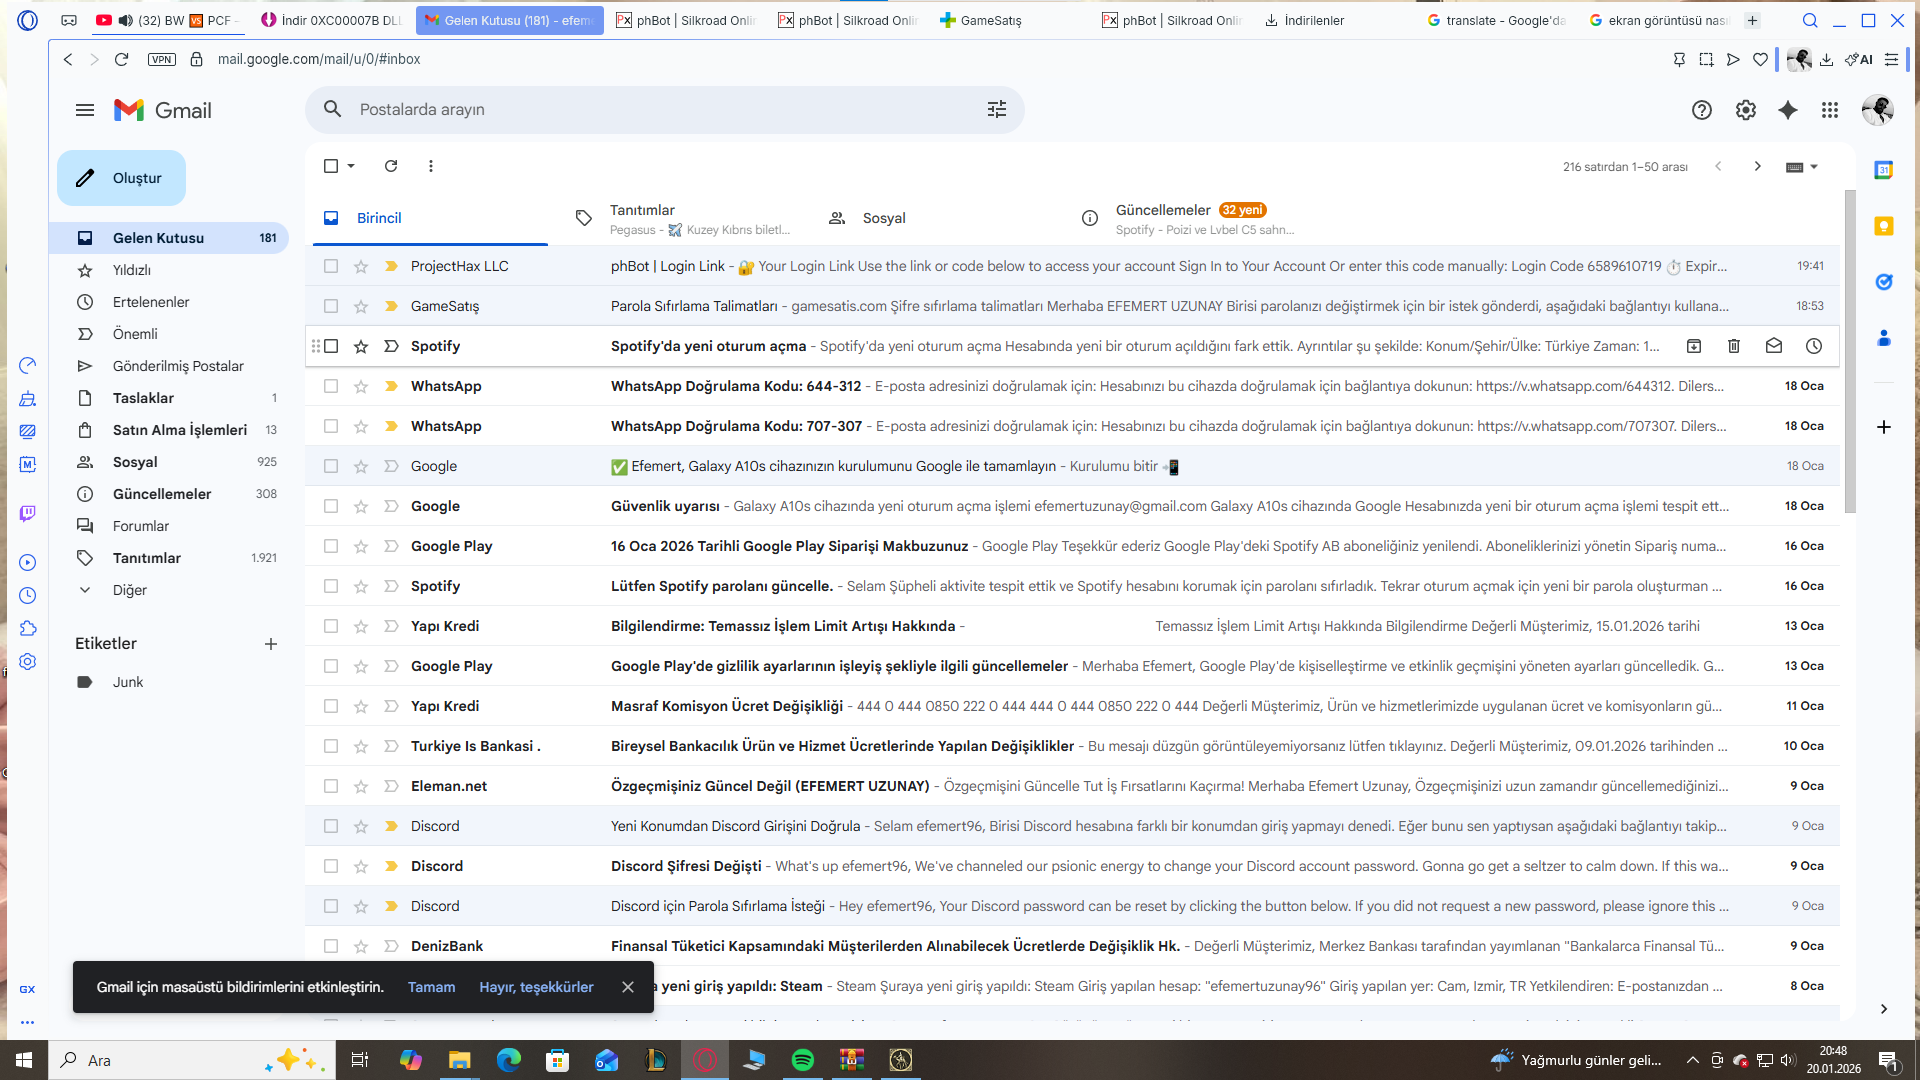Open the Junk label

[169, 682]
